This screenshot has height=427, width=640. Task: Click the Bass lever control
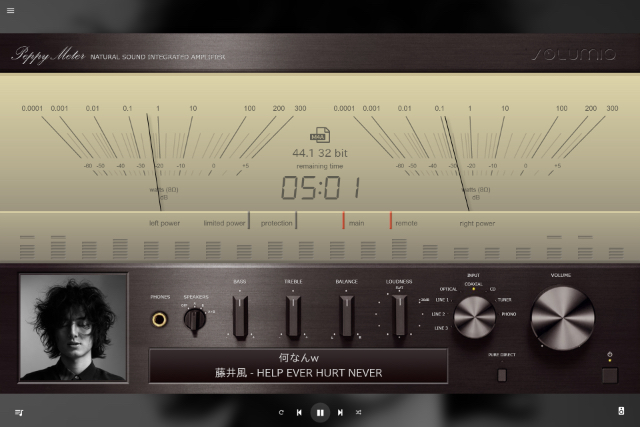tap(240, 316)
